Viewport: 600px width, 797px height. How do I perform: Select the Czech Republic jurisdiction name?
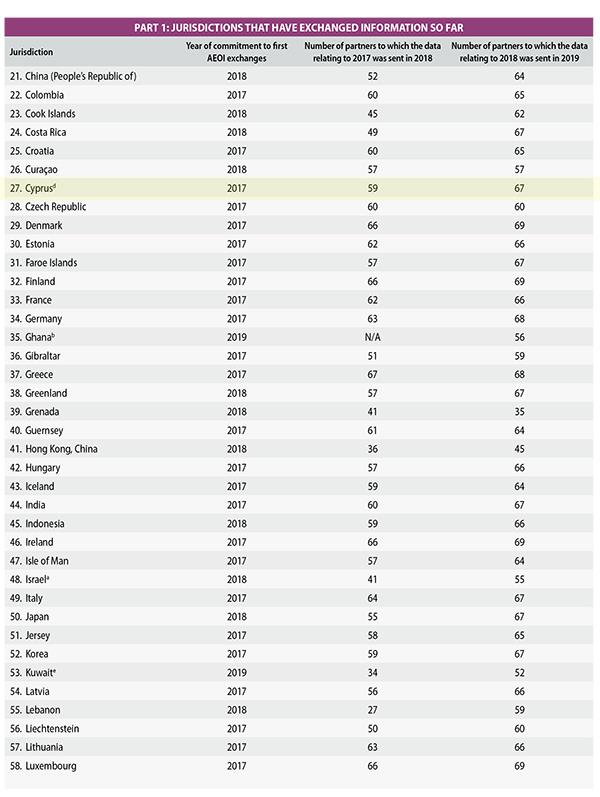tap(50, 206)
